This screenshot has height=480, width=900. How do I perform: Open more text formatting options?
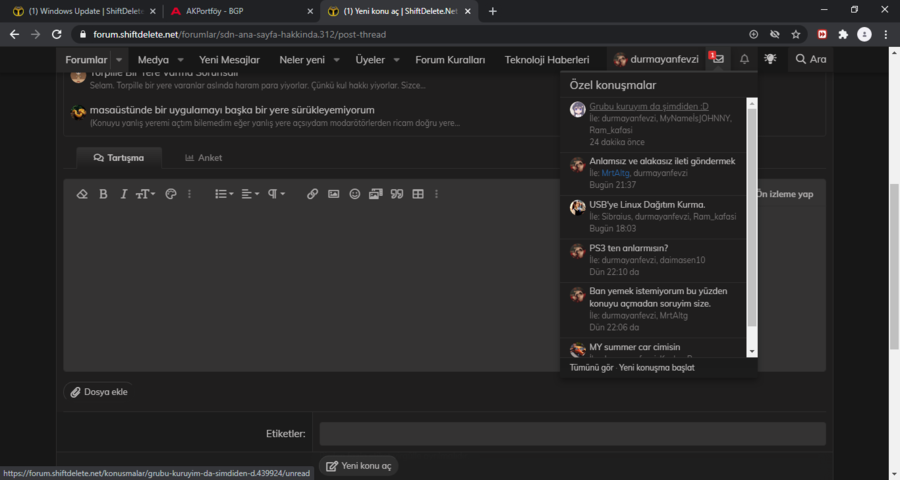[189, 194]
